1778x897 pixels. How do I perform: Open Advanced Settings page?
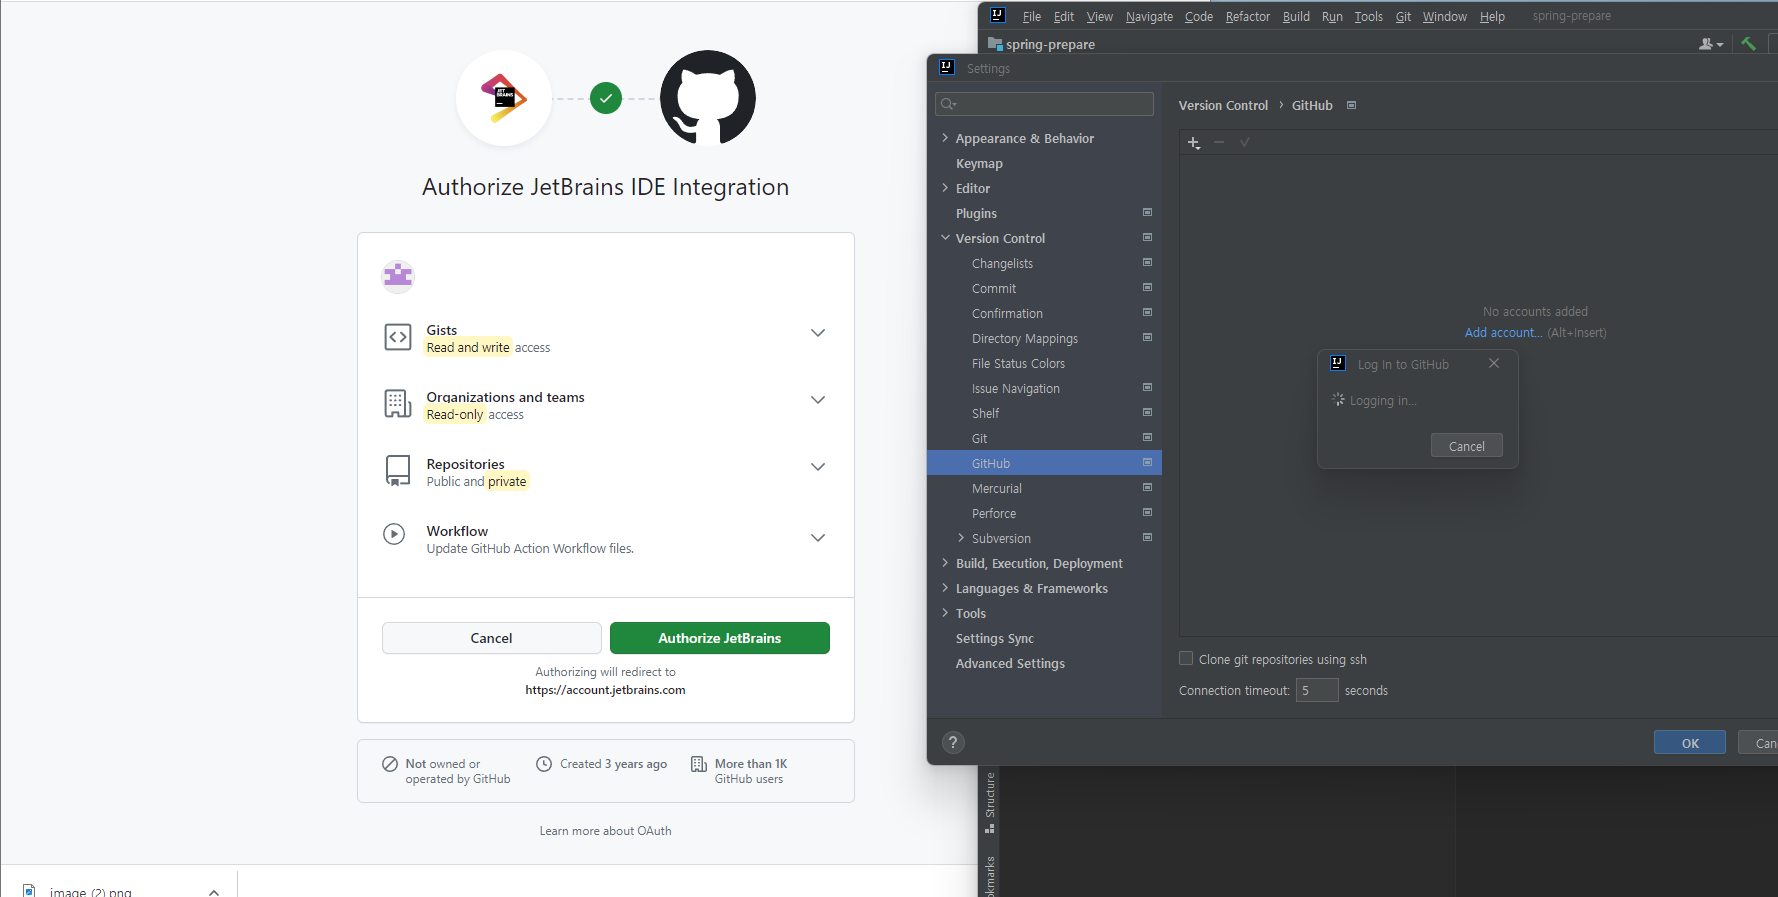(1010, 663)
